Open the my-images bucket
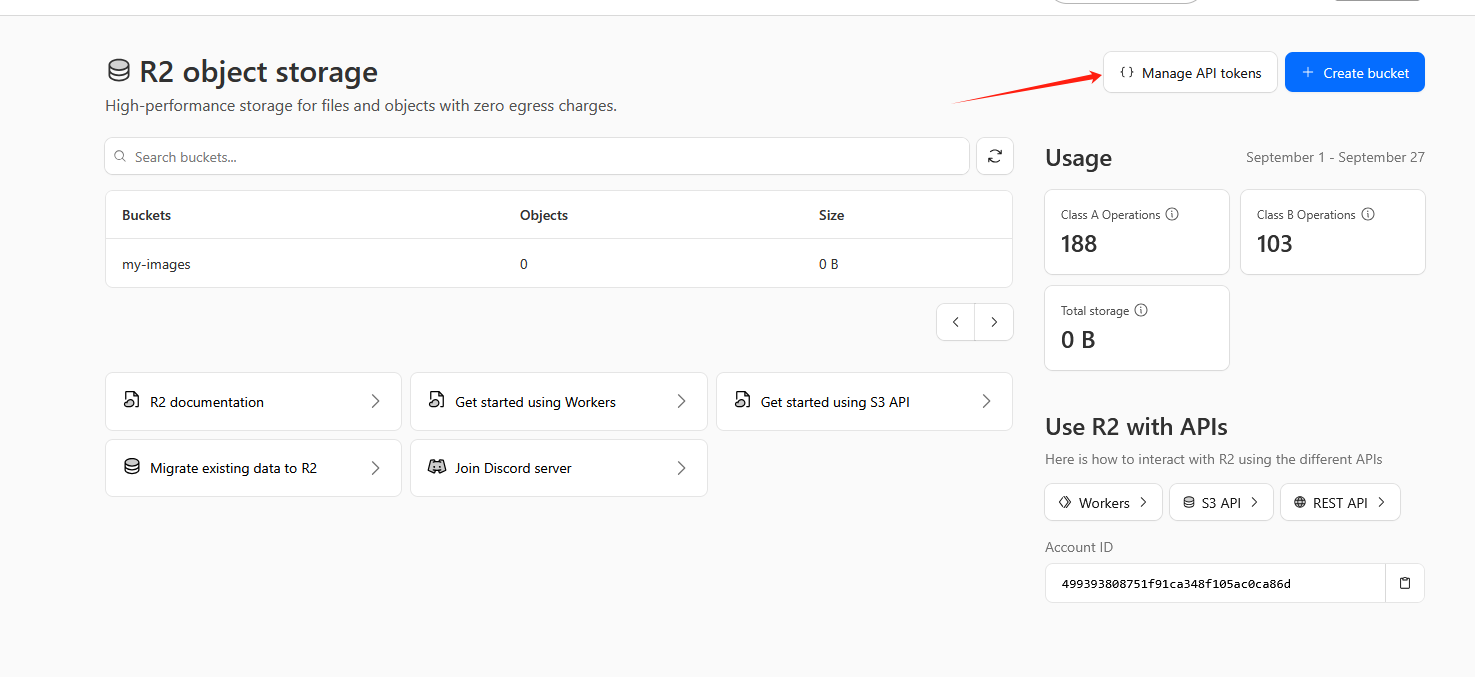 pyautogui.click(x=156, y=264)
